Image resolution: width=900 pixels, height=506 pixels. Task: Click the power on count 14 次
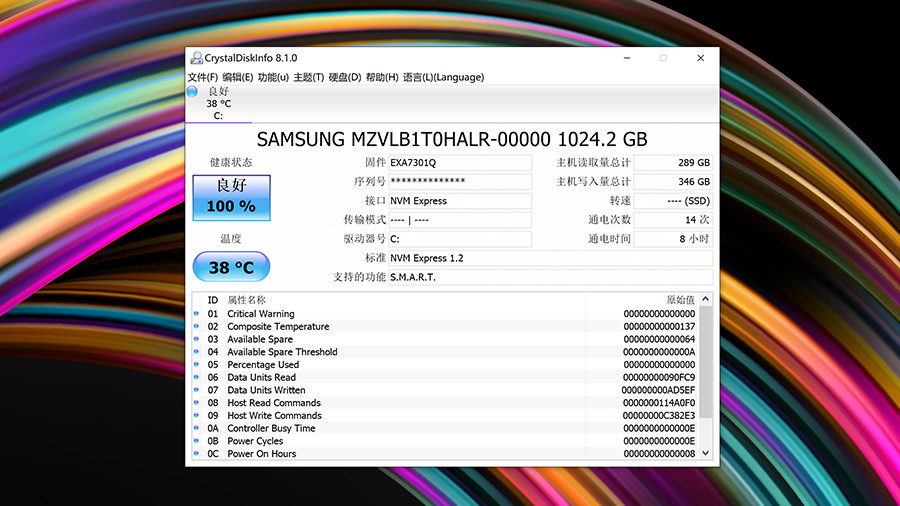pos(673,220)
